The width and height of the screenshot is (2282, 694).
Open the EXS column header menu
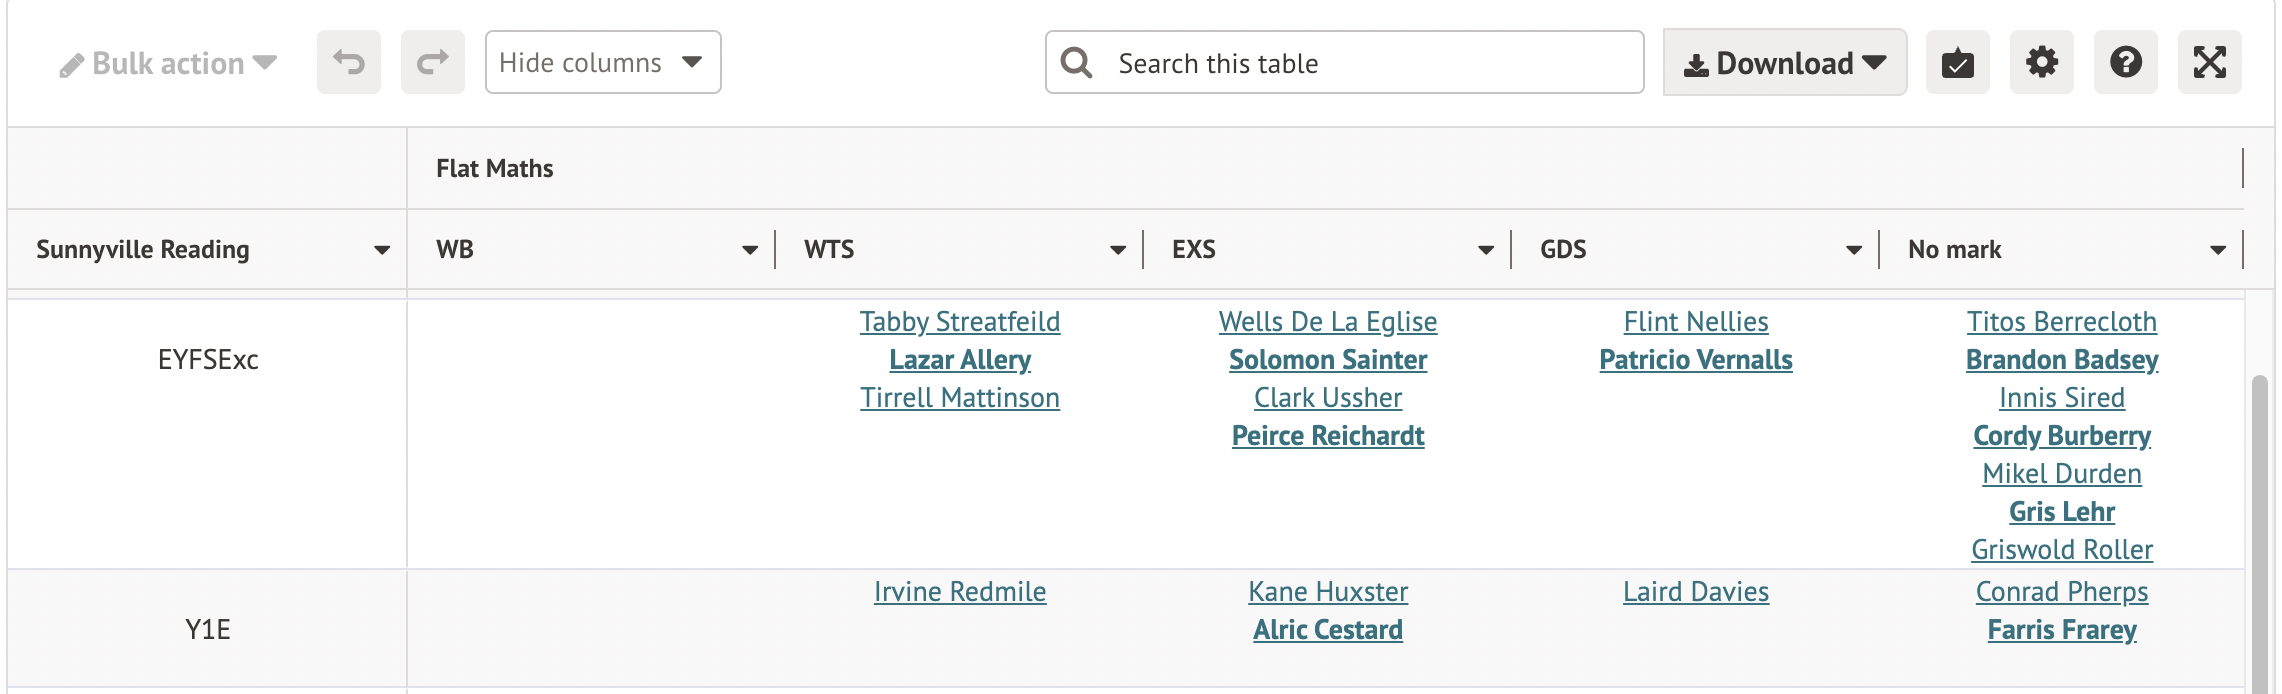(x=1485, y=250)
